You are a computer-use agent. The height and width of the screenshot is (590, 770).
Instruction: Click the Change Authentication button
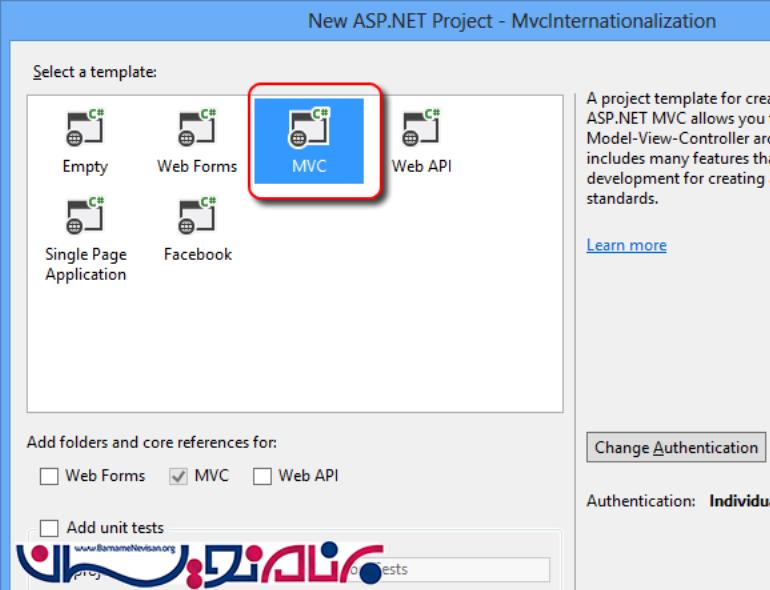pos(676,448)
